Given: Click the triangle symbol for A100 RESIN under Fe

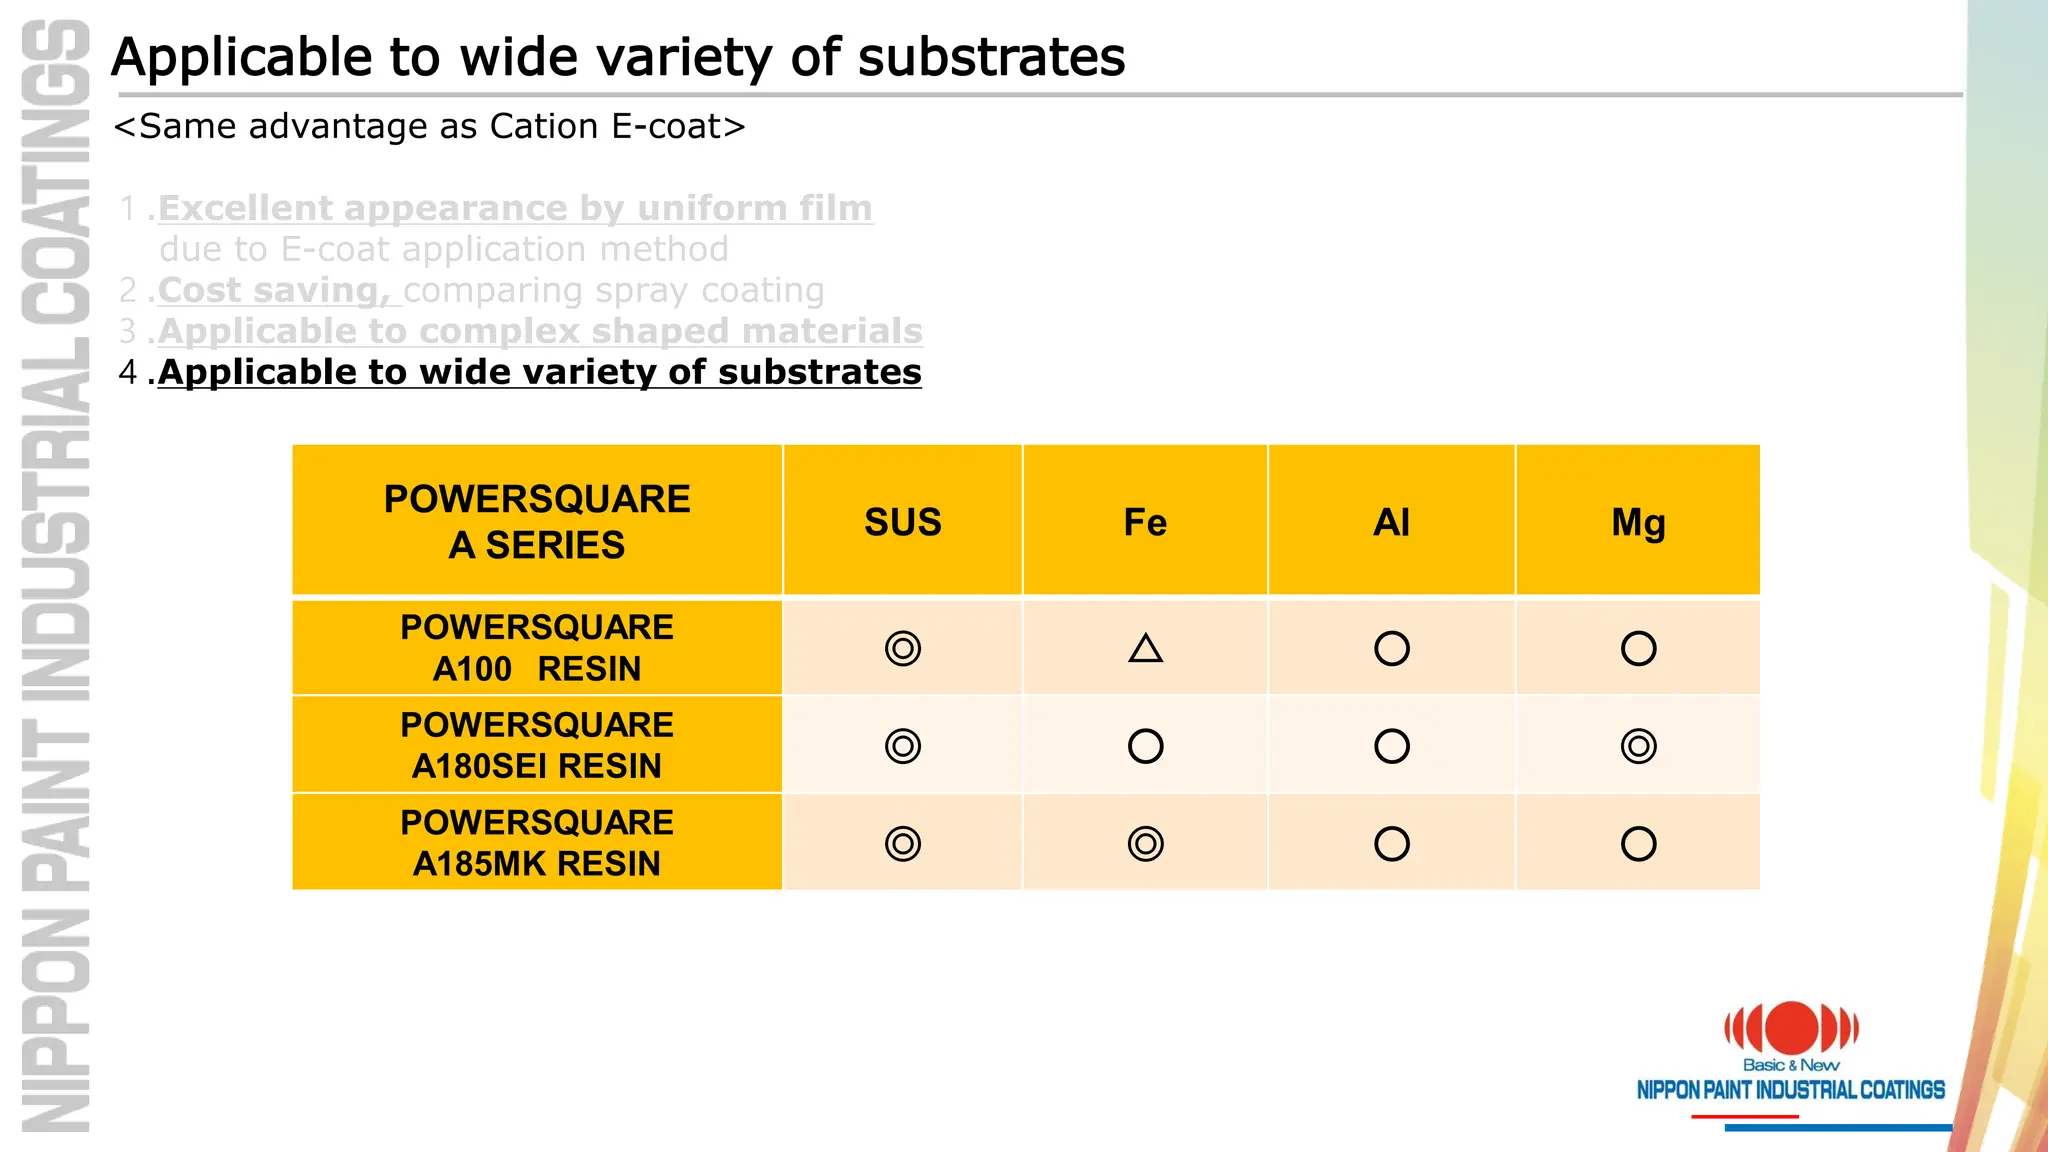Looking at the screenshot, I should pos(1145,649).
